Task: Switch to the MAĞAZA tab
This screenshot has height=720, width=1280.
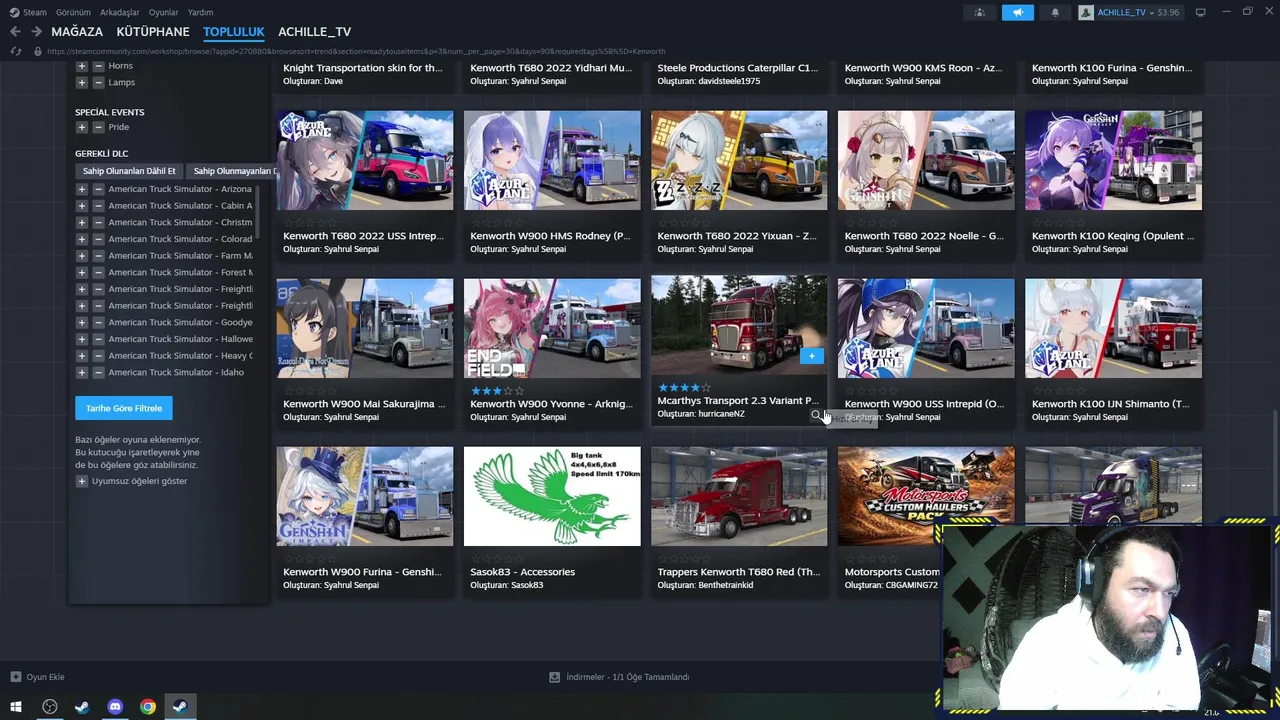Action: (x=77, y=32)
